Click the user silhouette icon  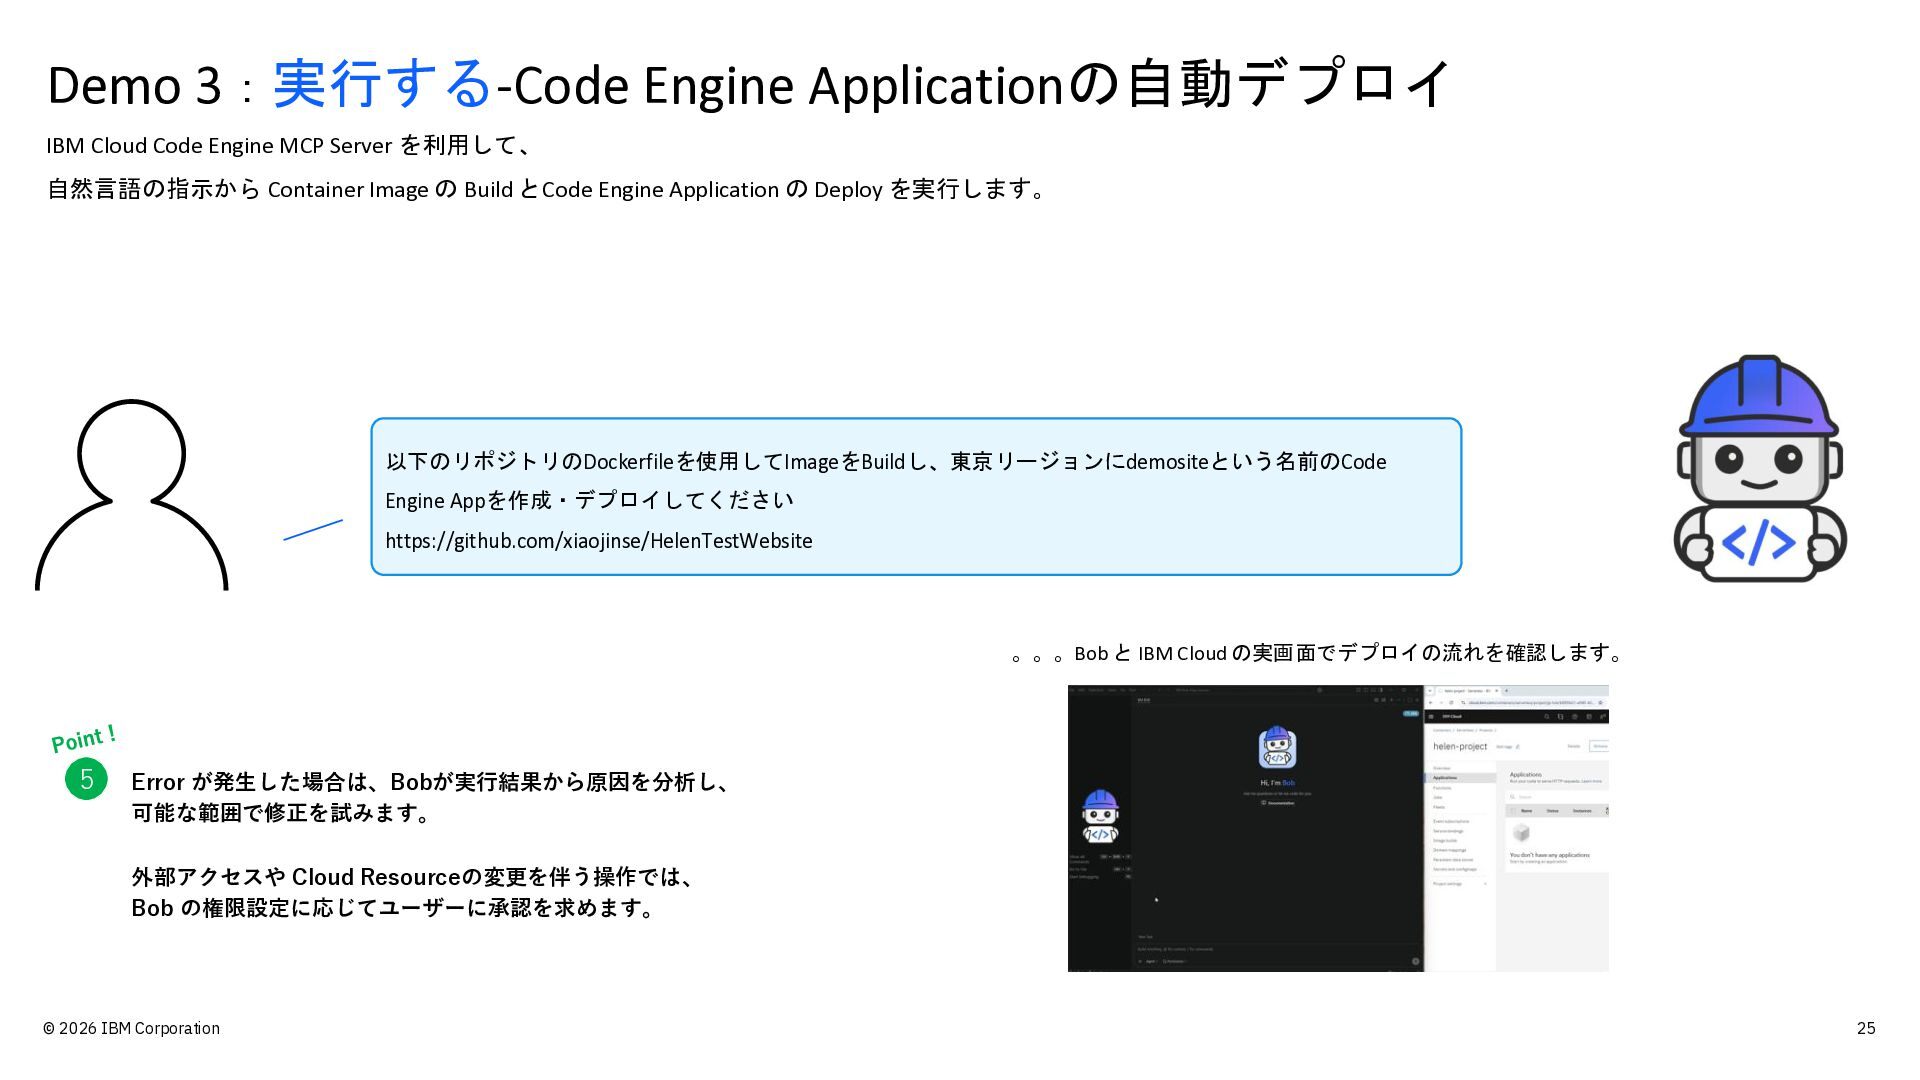pyautogui.click(x=132, y=495)
